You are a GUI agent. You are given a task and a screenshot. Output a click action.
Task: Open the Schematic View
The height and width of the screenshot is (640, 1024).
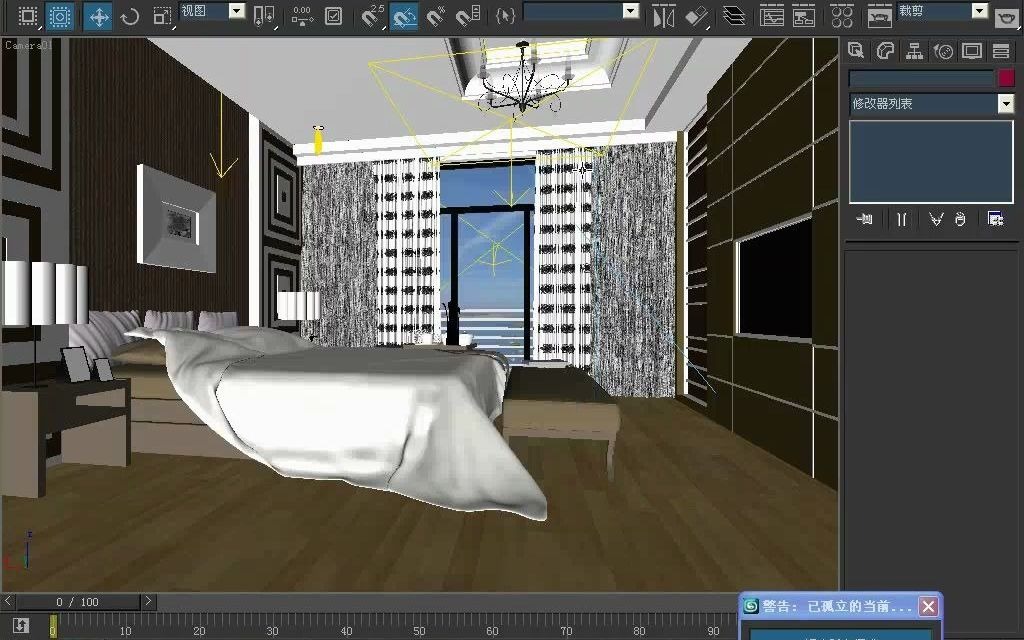[805, 15]
